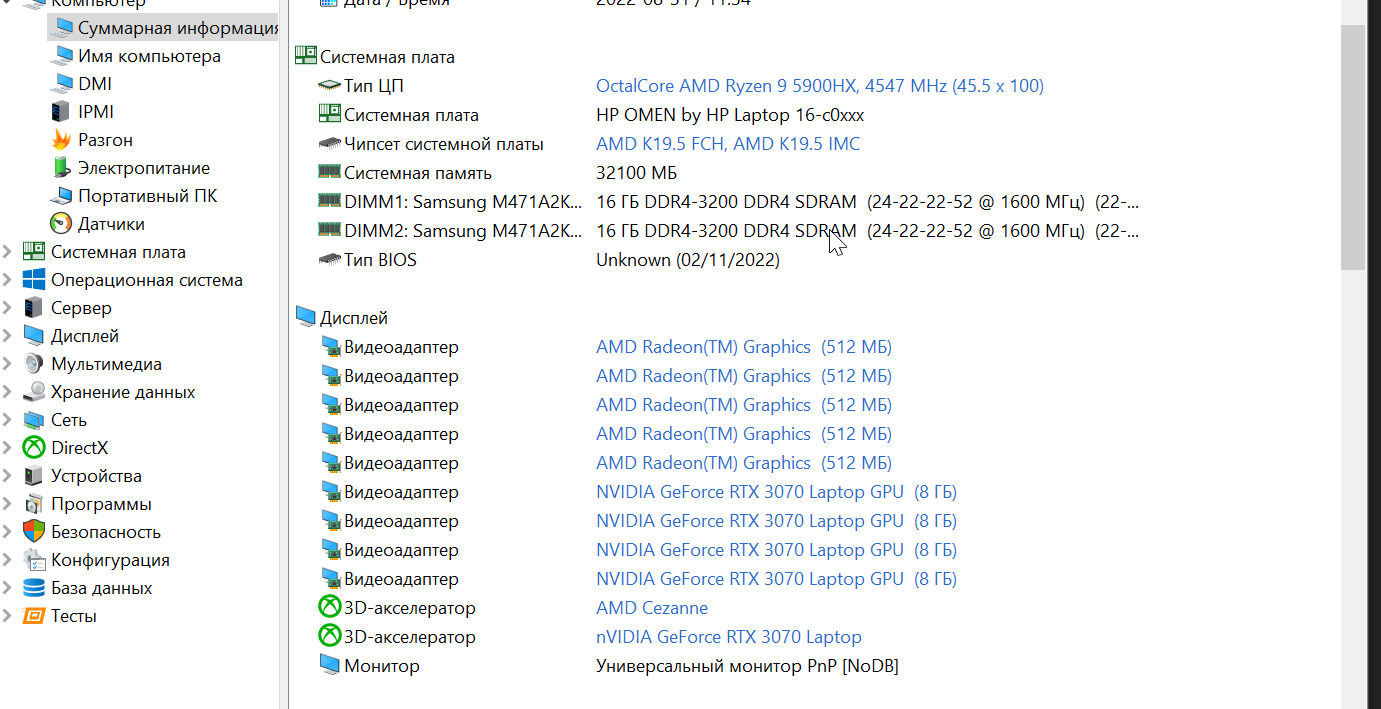
Task: Open the AMD Ryzen 9 5900HX link
Action: pyautogui.click(x=819, y=86)
